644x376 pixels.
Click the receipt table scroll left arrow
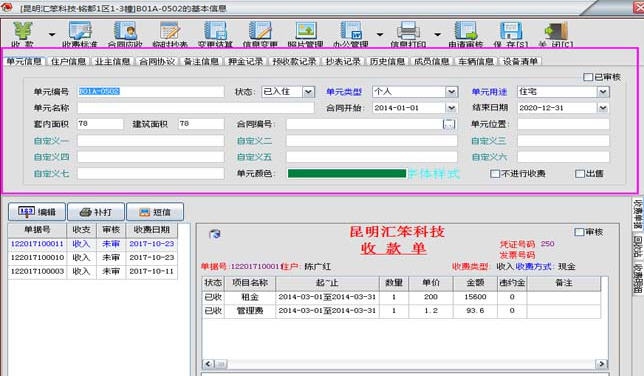coord(208,364)
